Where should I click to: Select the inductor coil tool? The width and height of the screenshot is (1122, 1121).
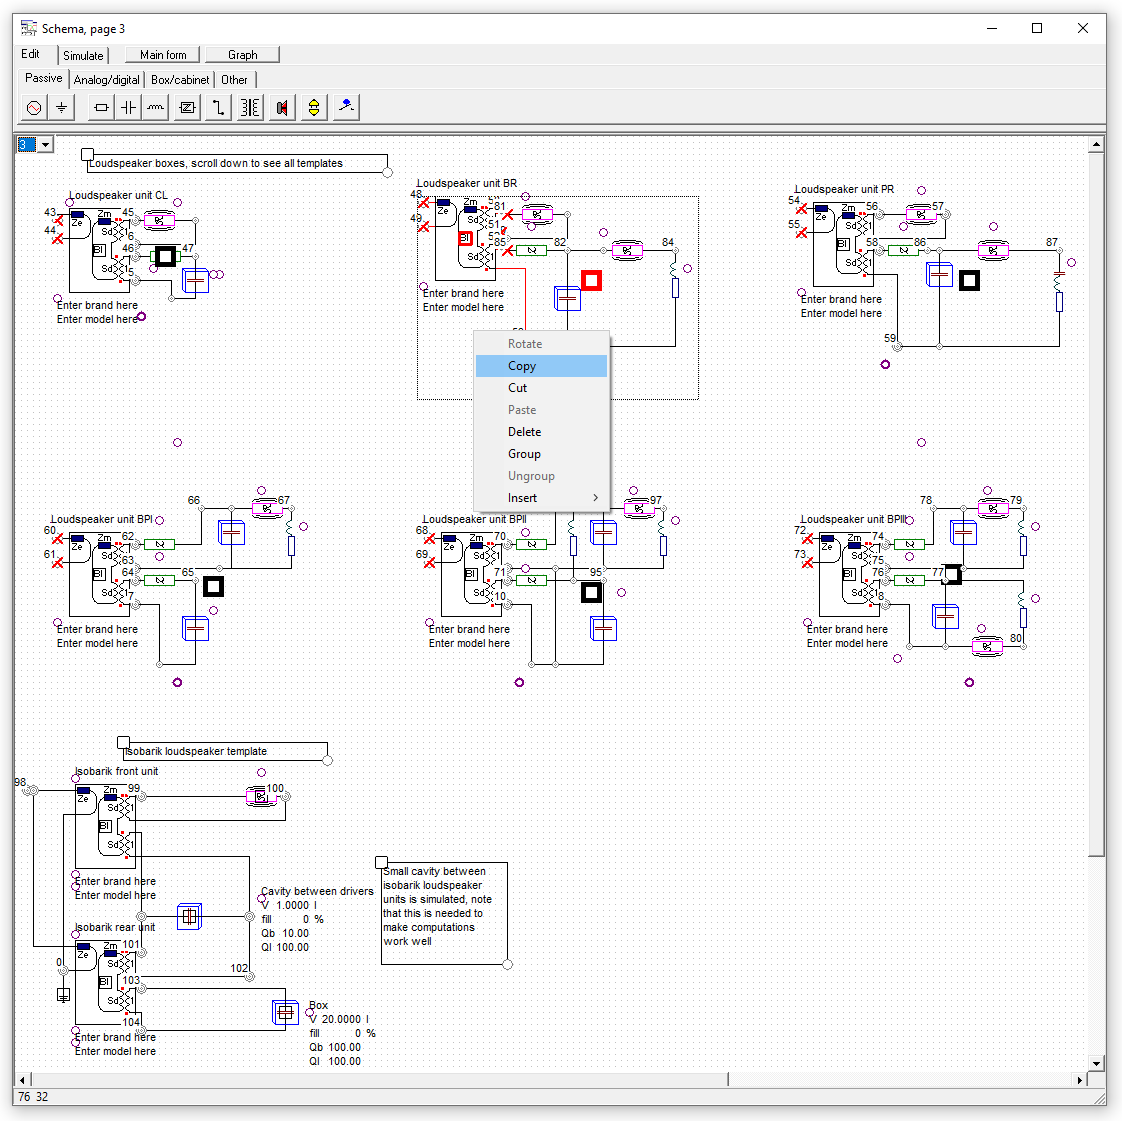point(155,107)
